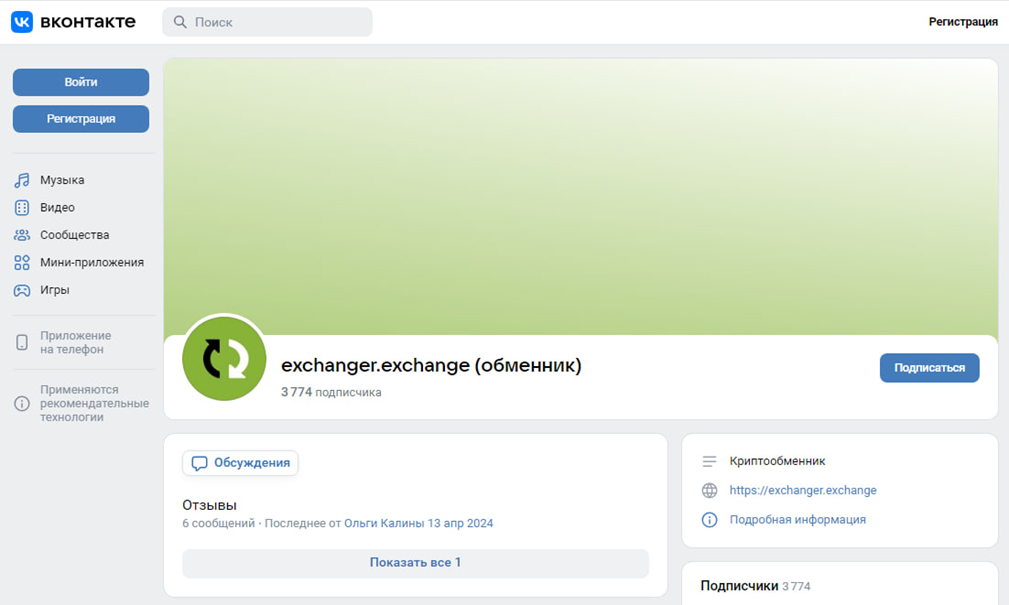The height and width of the screenshot is (605, 1009).
Task: Click the blue Регистрация sidebar button
Action: (x=81, y=119)
